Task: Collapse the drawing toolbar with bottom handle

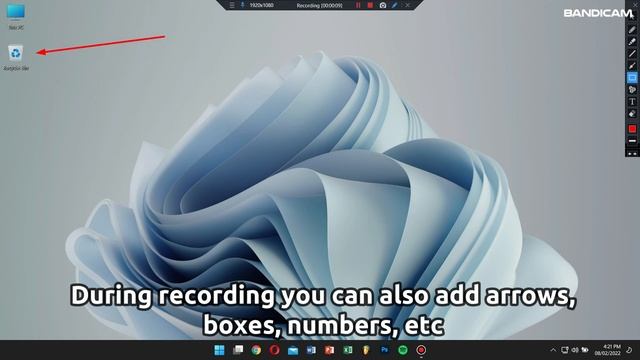Action: click(632, 153)
